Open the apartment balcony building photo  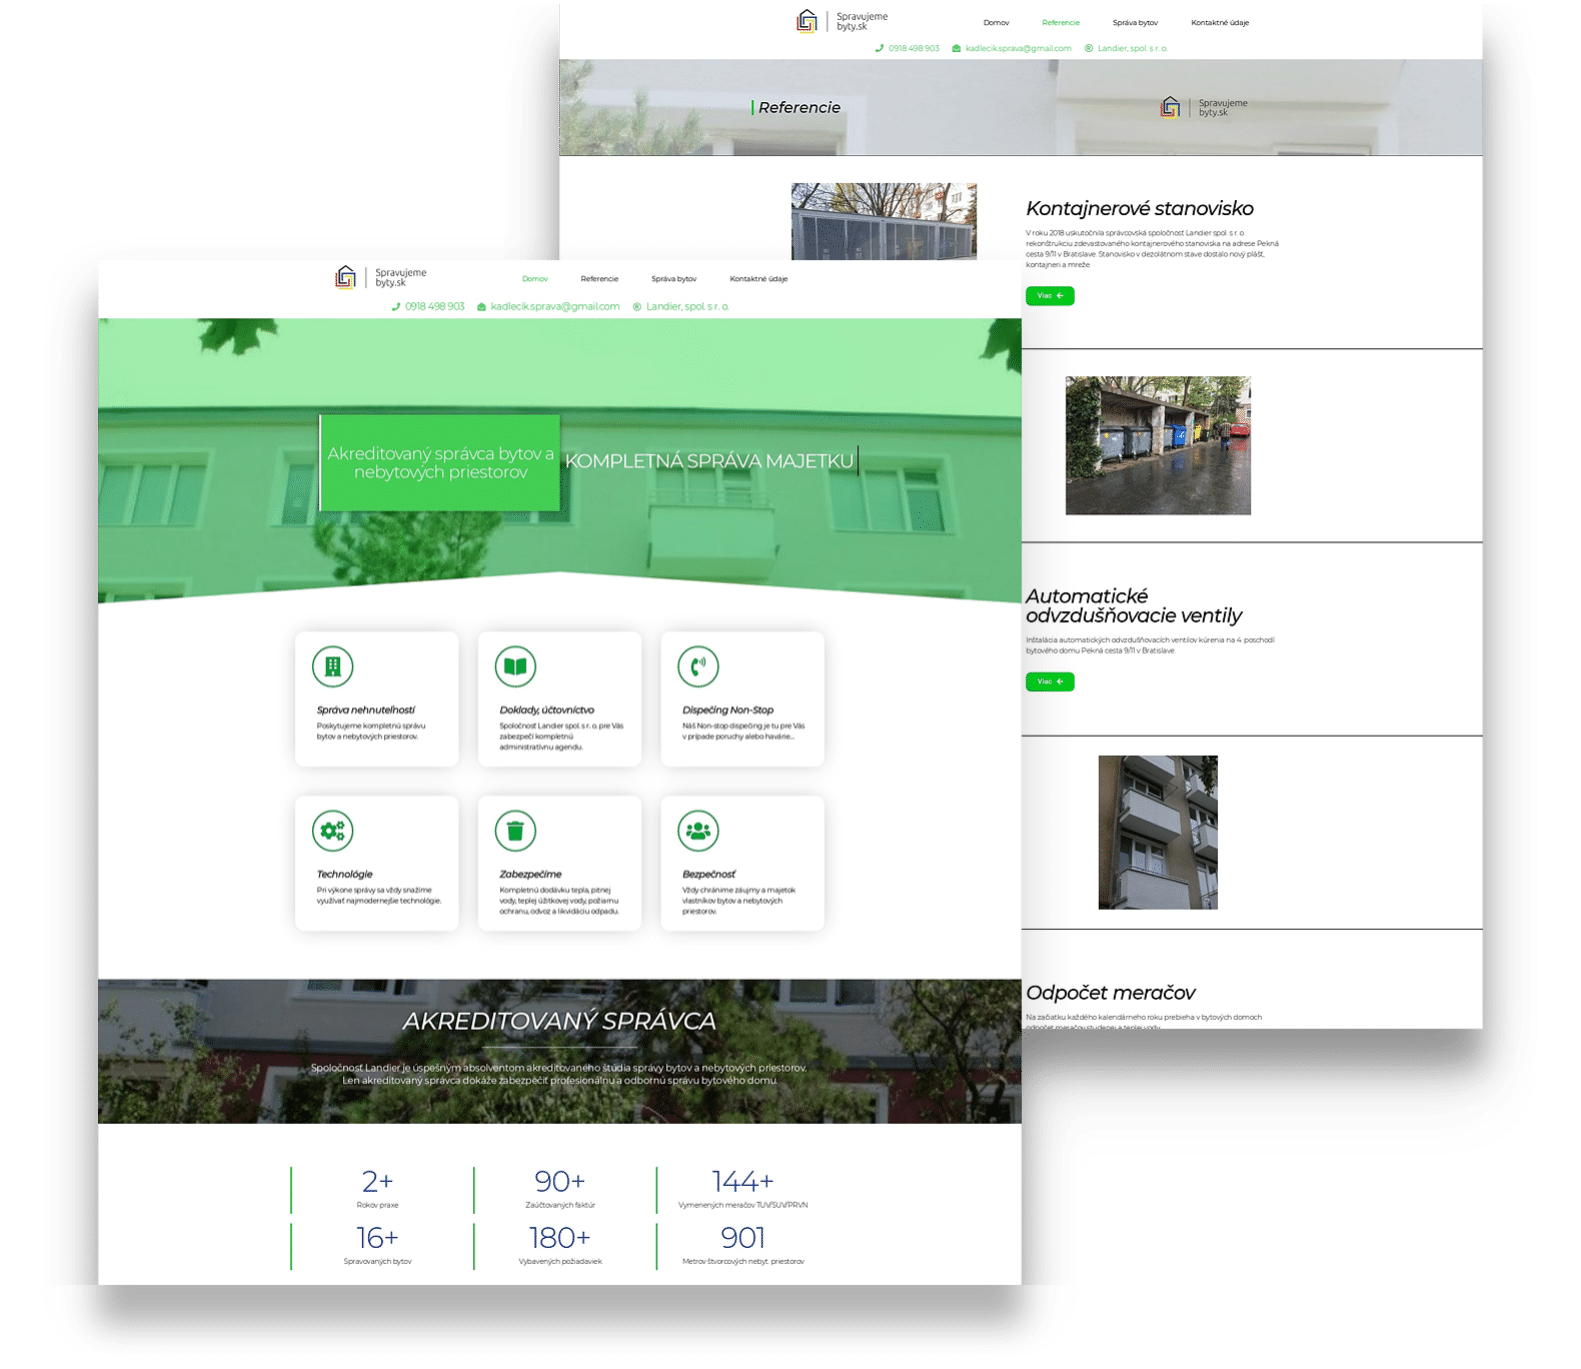1157,832
